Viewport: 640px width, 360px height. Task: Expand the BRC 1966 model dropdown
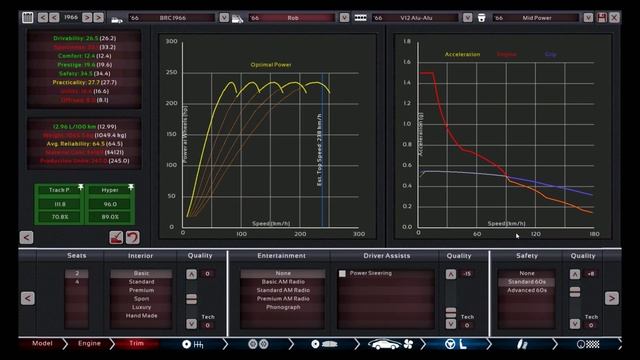pyautogui.click(x=224, y=18)
